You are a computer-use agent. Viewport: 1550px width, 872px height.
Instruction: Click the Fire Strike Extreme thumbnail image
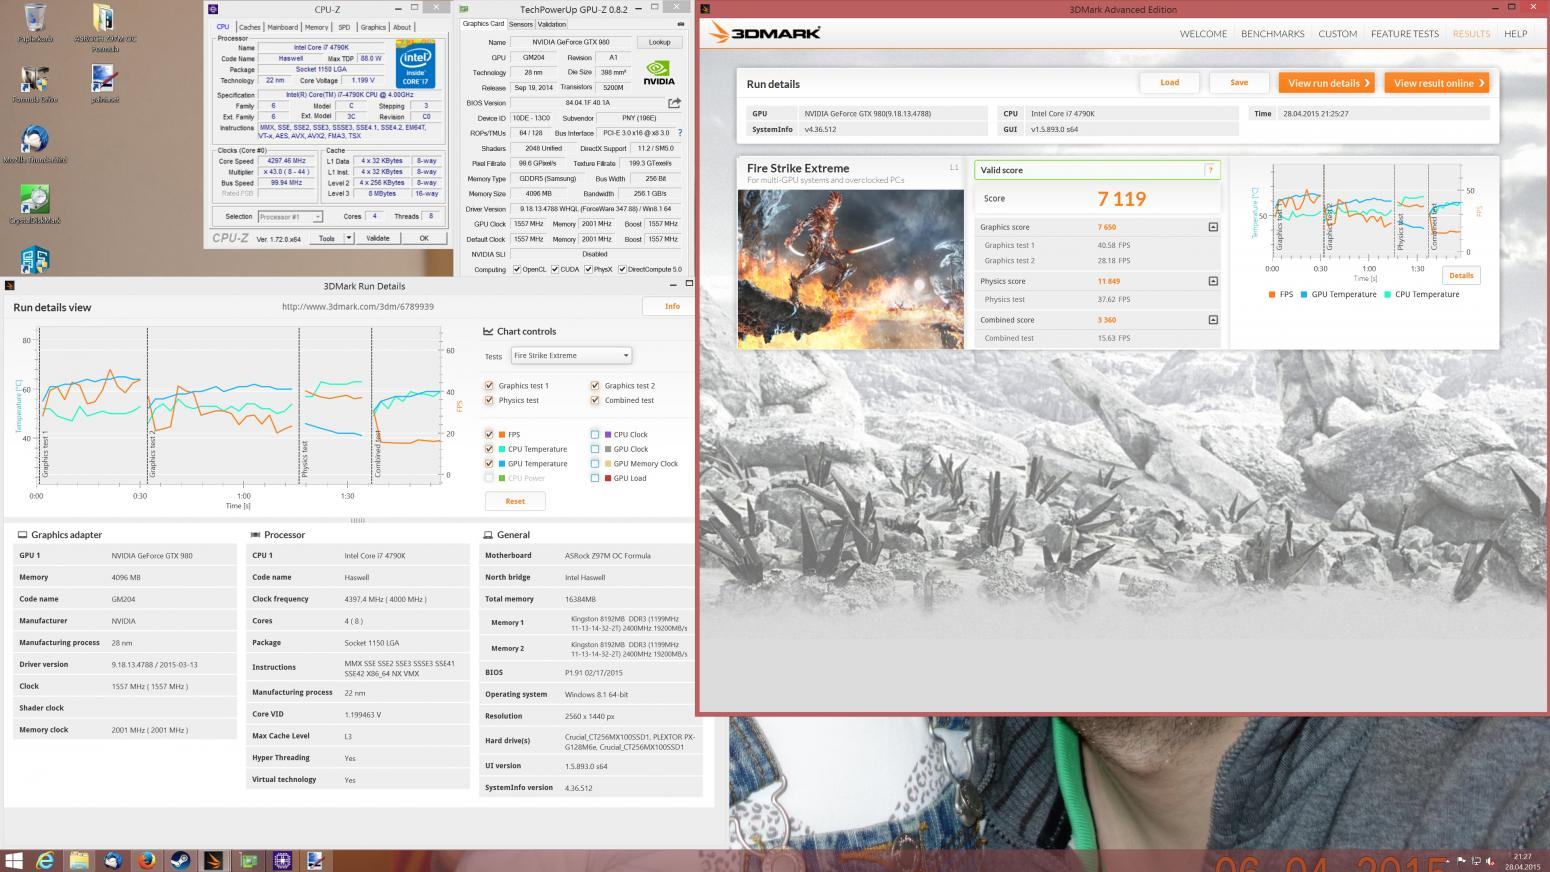coord(851,269)
